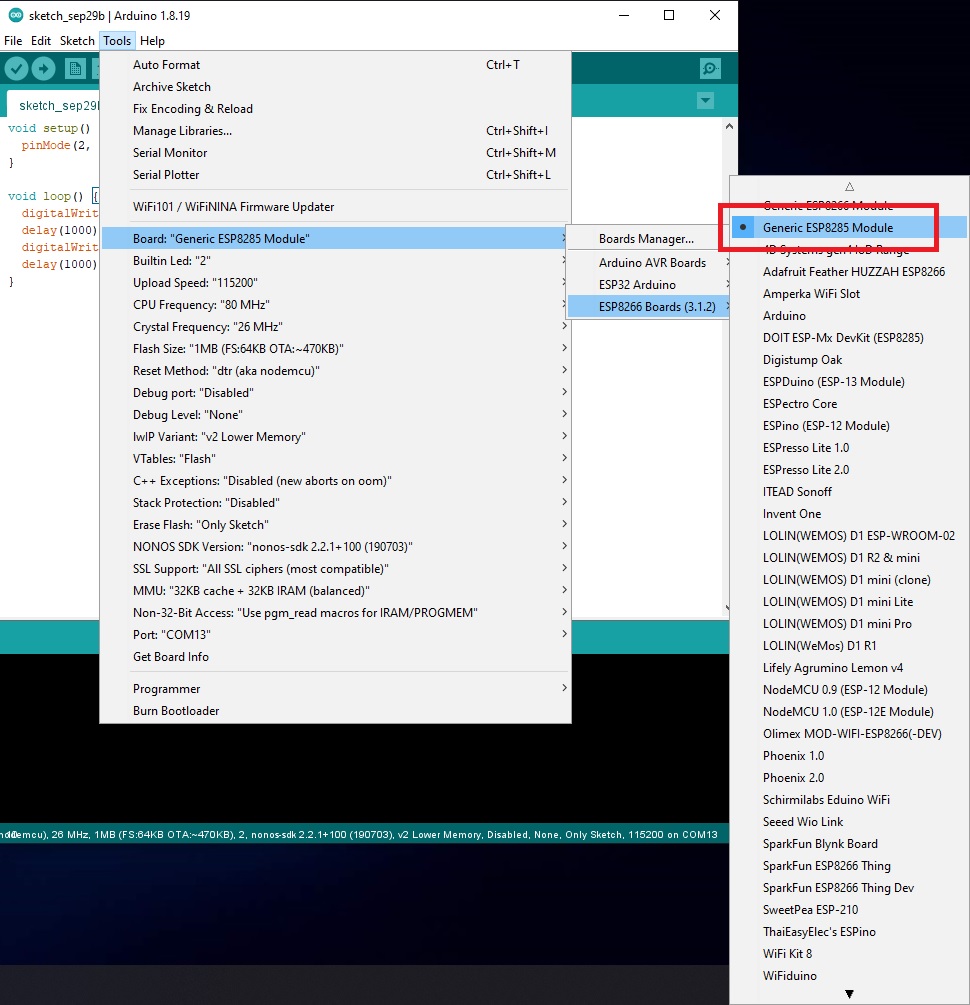
Task: Click the editor's vertical scrollbar down arrow
Action: click(729, 607)
